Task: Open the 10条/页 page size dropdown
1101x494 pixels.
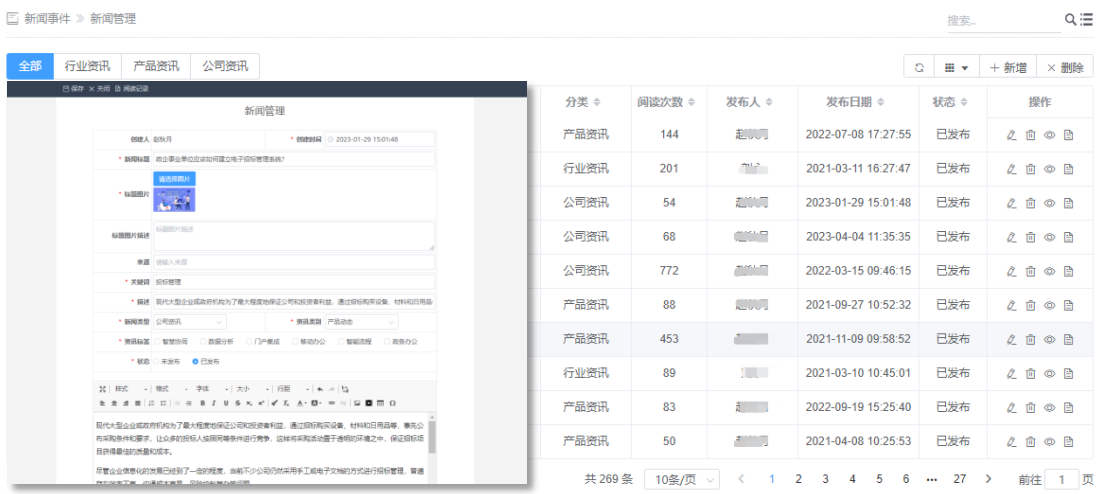Action: tap(683, 479)
